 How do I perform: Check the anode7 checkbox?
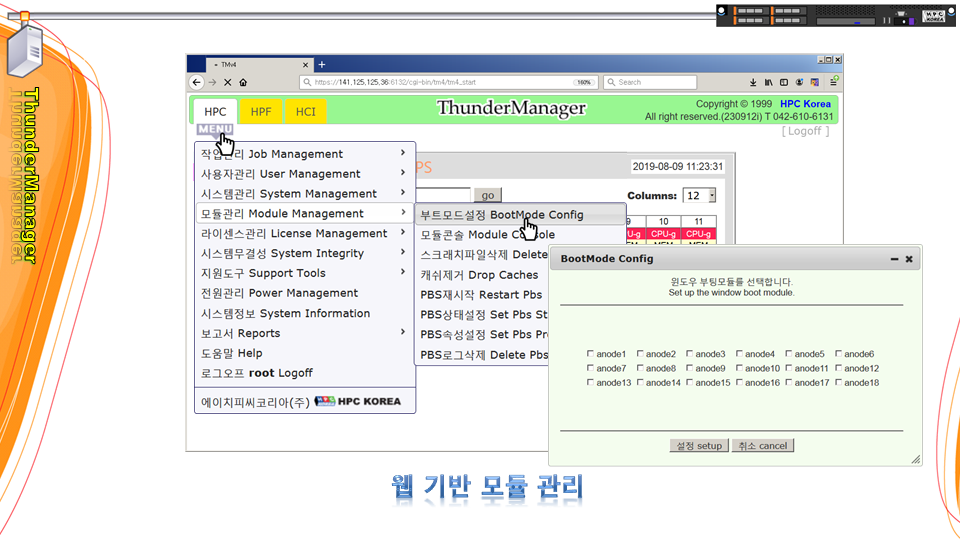tap(590, 368)
